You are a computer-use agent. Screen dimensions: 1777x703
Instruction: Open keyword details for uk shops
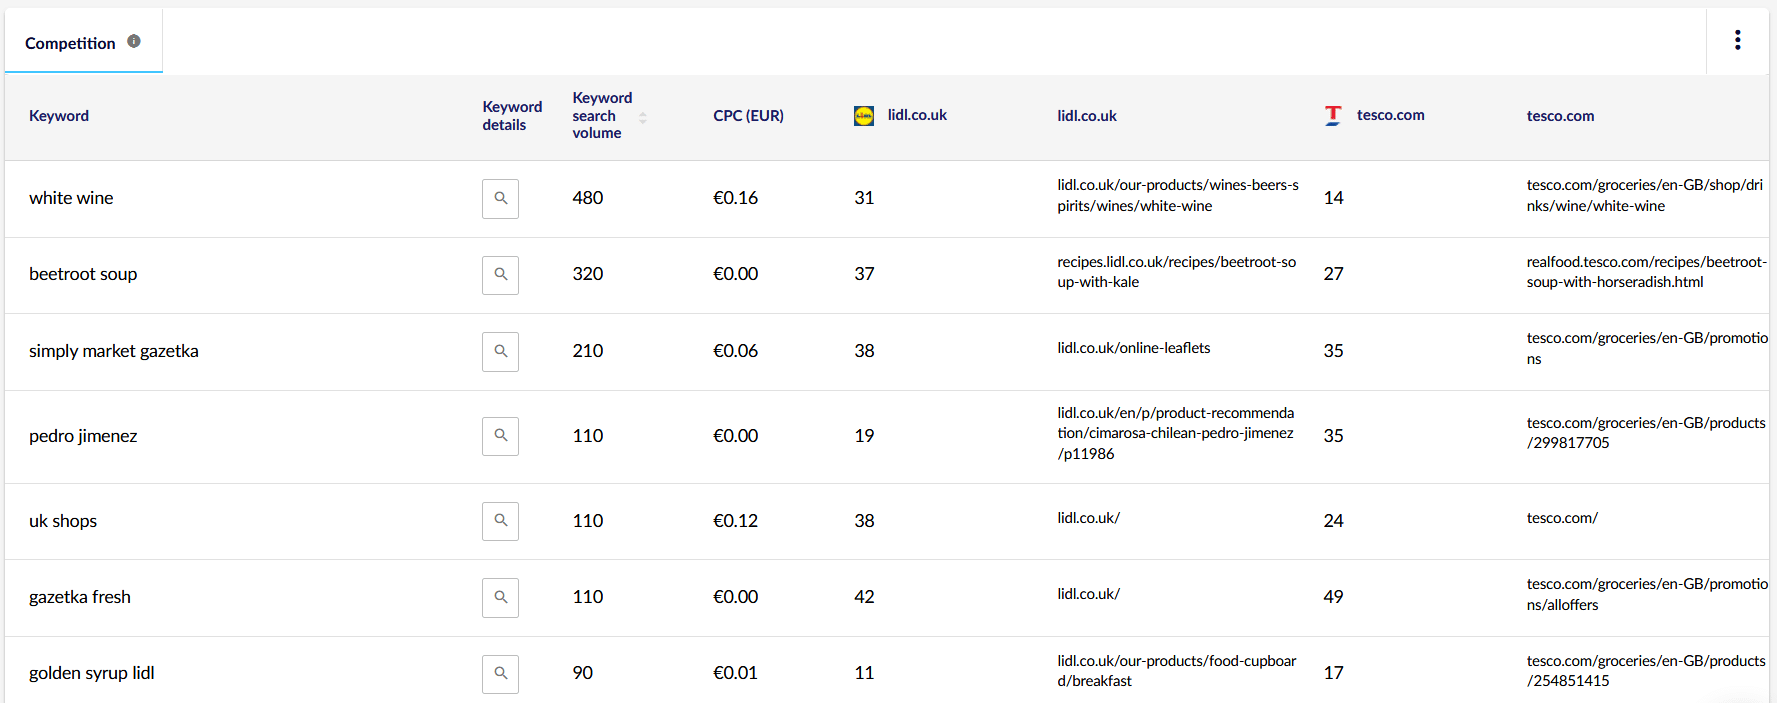click(x=500, y=521)
